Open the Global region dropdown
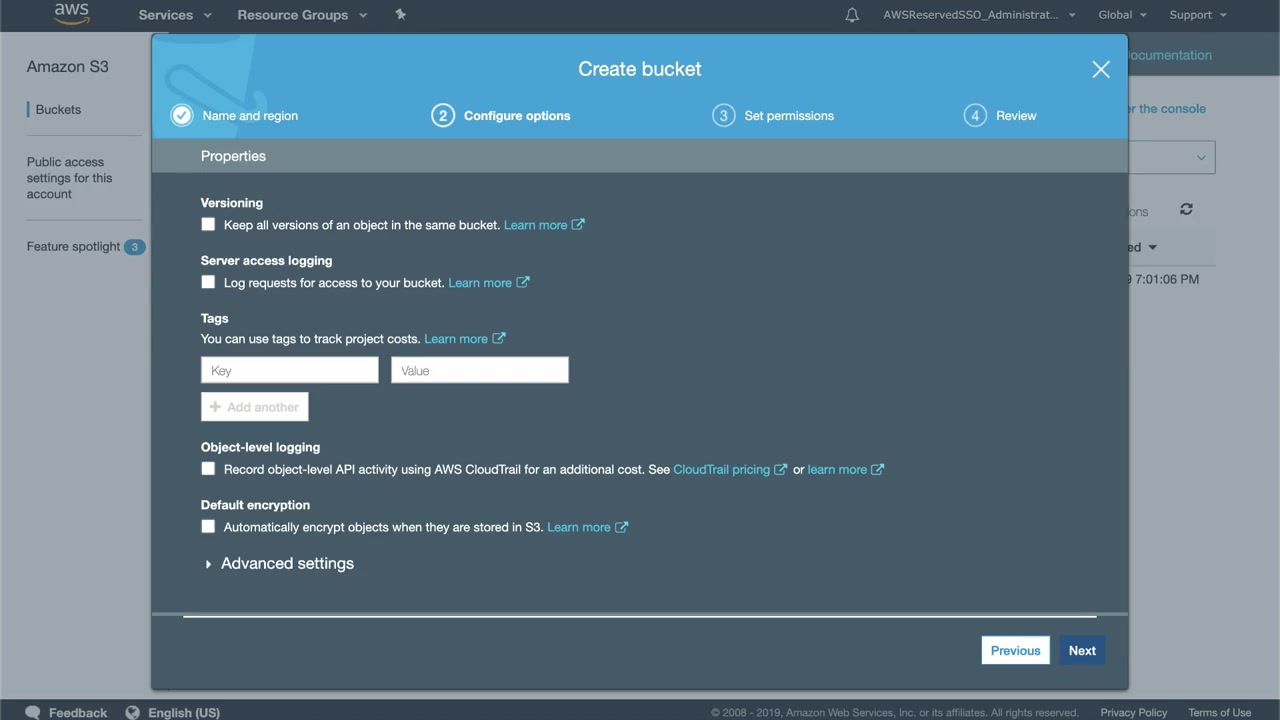 tap(1122, 15)
